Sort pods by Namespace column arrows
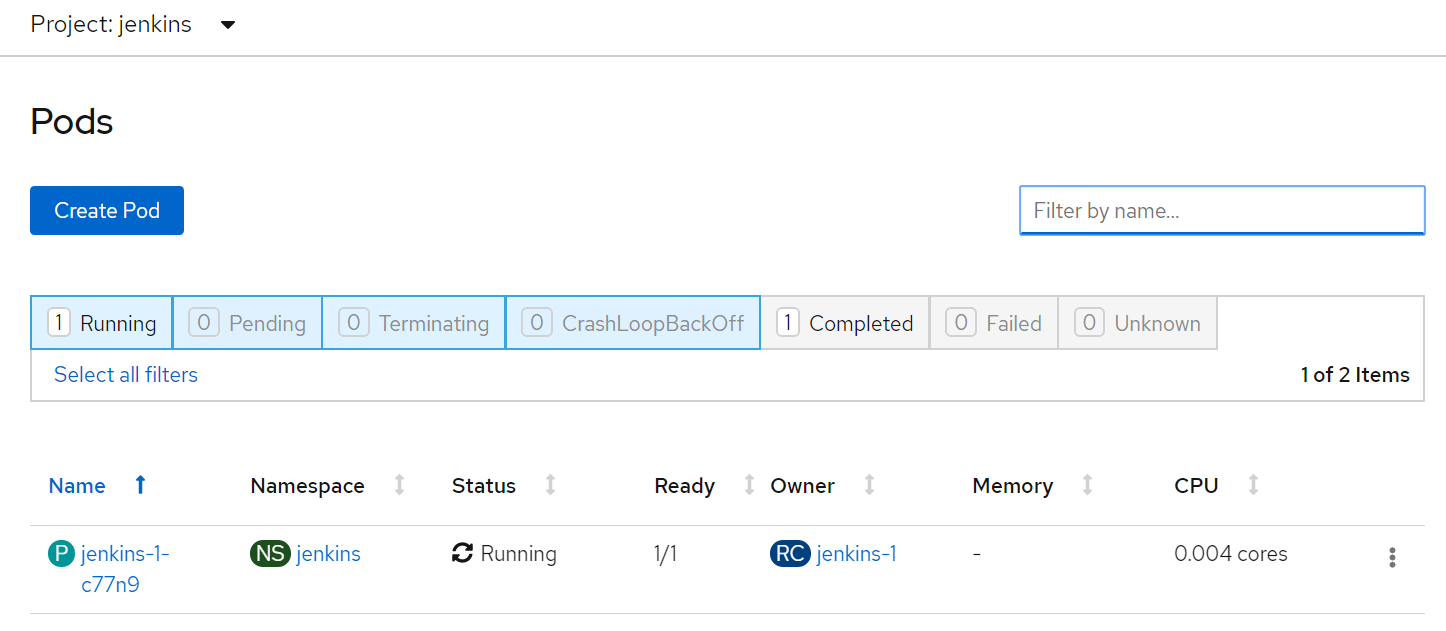Viewport: 1446px width, 631px height. click(x=399, y=485)
